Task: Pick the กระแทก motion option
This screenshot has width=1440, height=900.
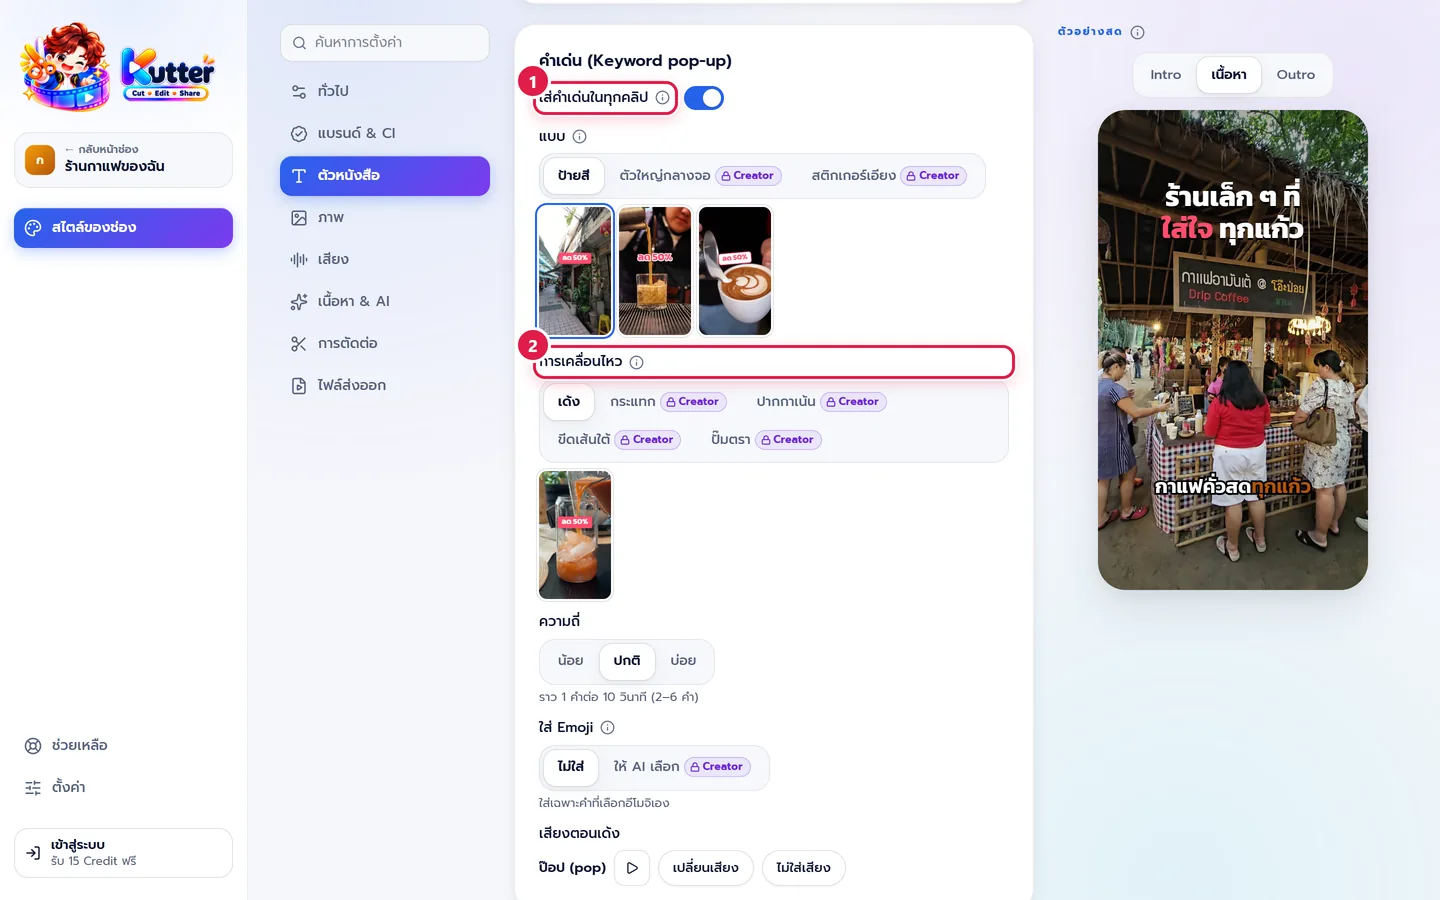Action: 668,402
